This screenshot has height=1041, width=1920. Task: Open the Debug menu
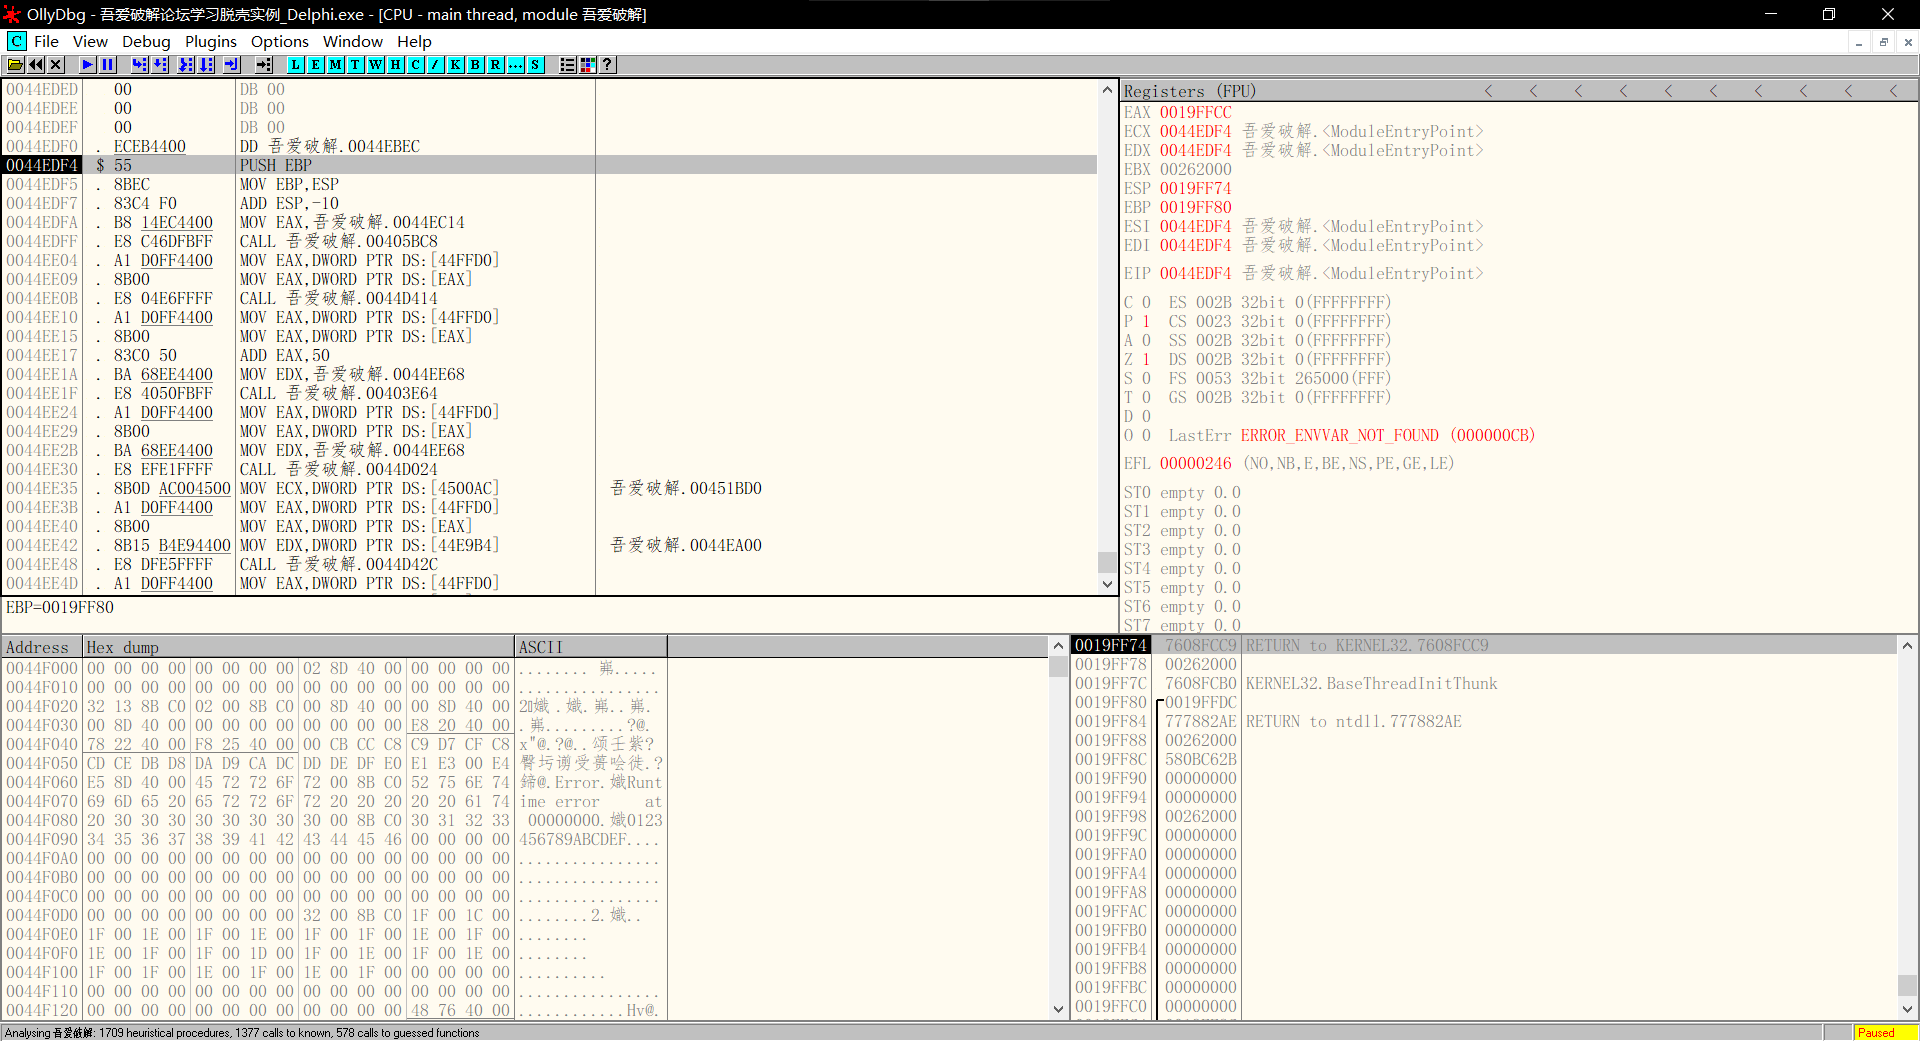pyautogui.click(x=146, y=41)
